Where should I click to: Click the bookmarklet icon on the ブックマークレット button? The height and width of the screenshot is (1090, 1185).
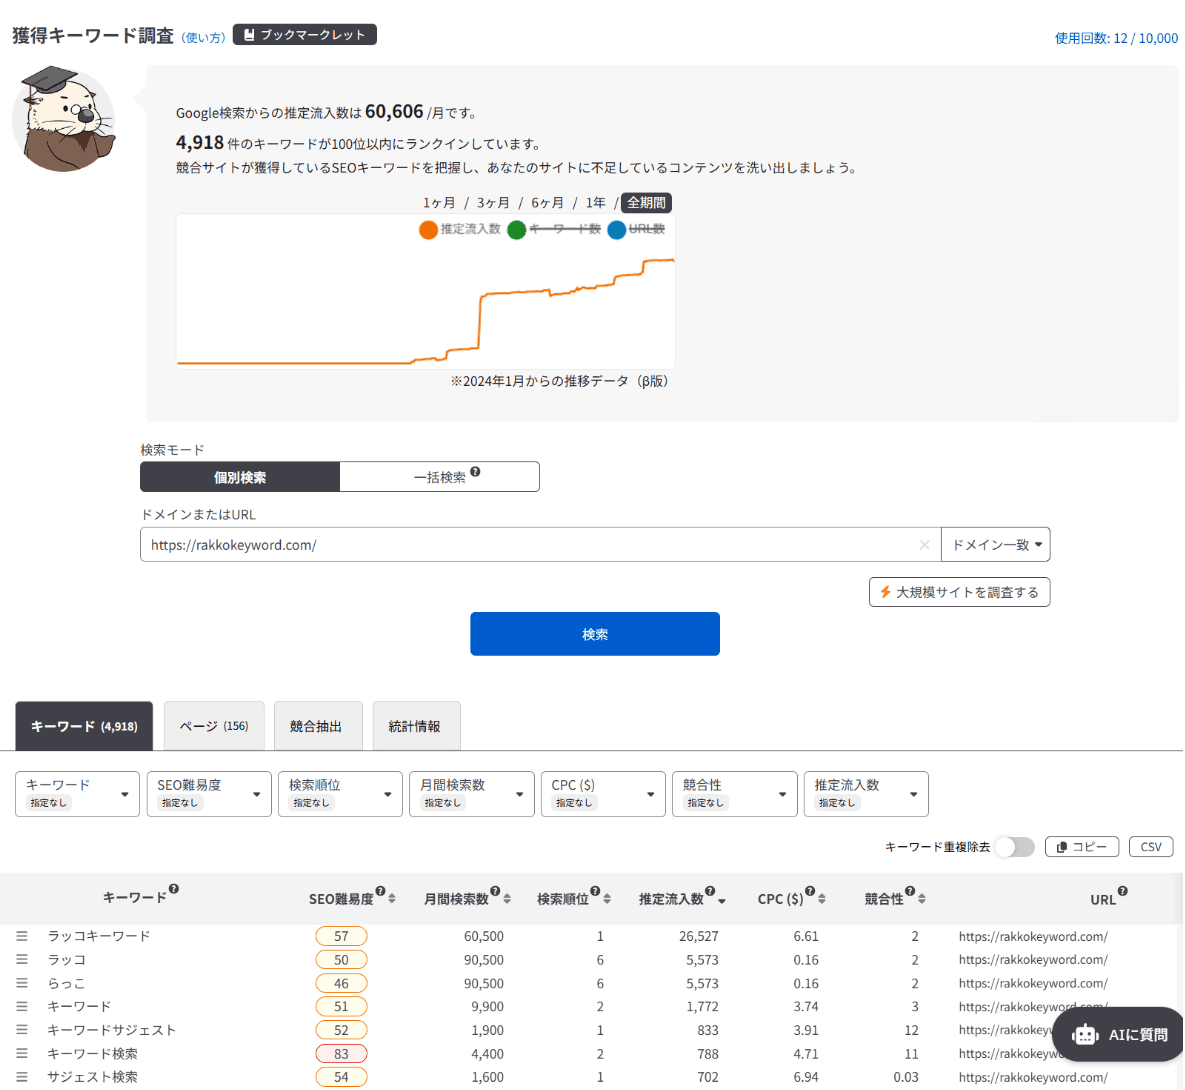[x=247, y=34]
